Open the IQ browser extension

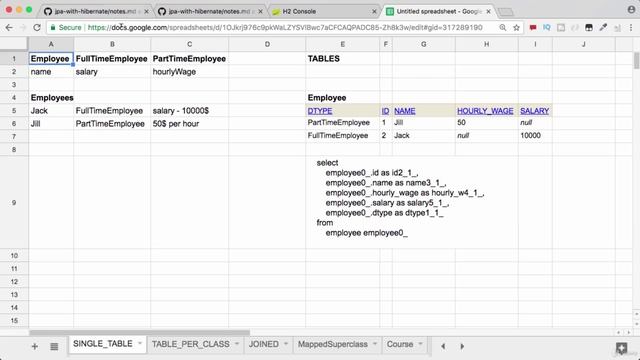(x=547, y=27)
